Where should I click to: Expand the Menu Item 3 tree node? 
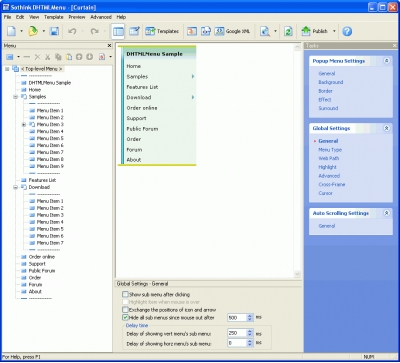pyautogui.click(x=24, y=125)
